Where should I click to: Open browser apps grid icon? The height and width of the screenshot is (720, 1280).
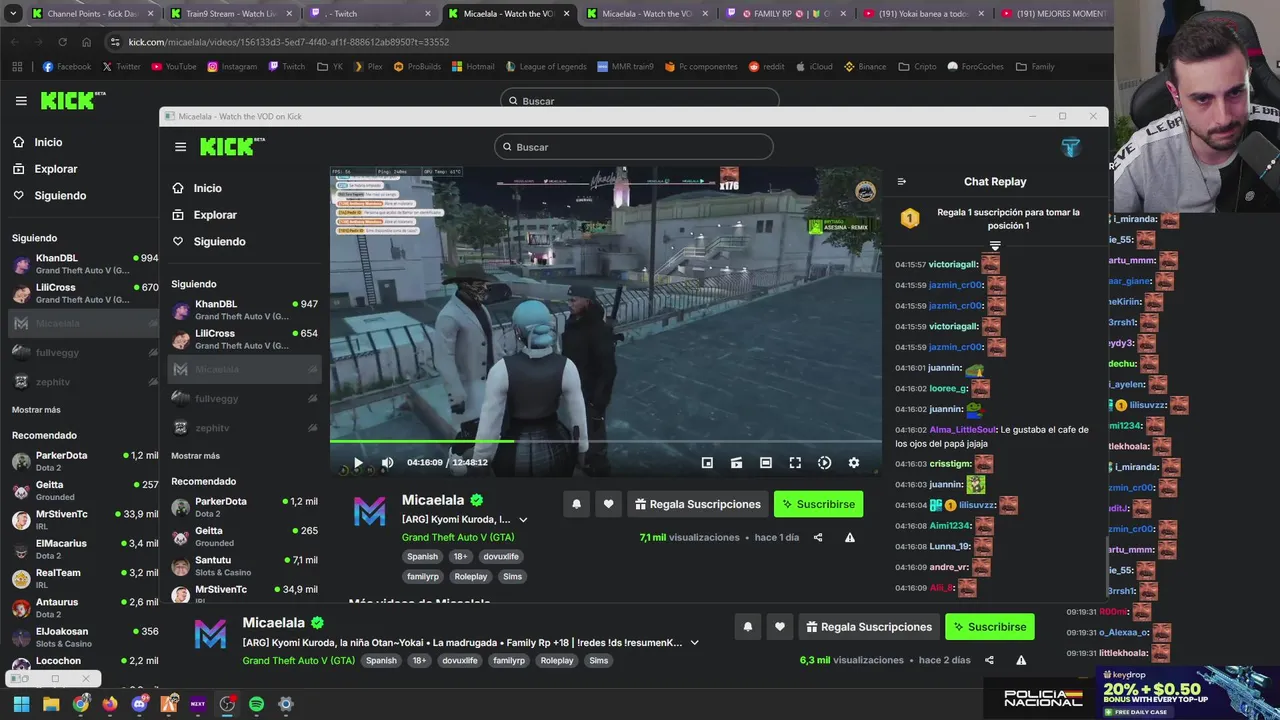17,67
